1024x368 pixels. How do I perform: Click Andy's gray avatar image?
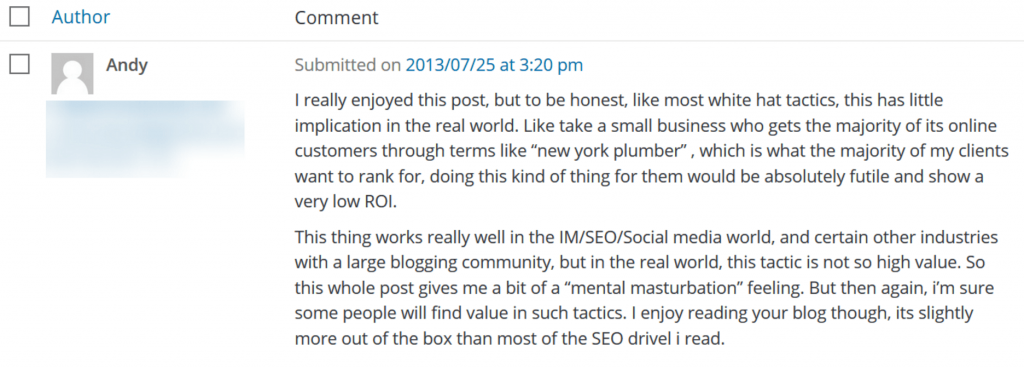[72, 74]
